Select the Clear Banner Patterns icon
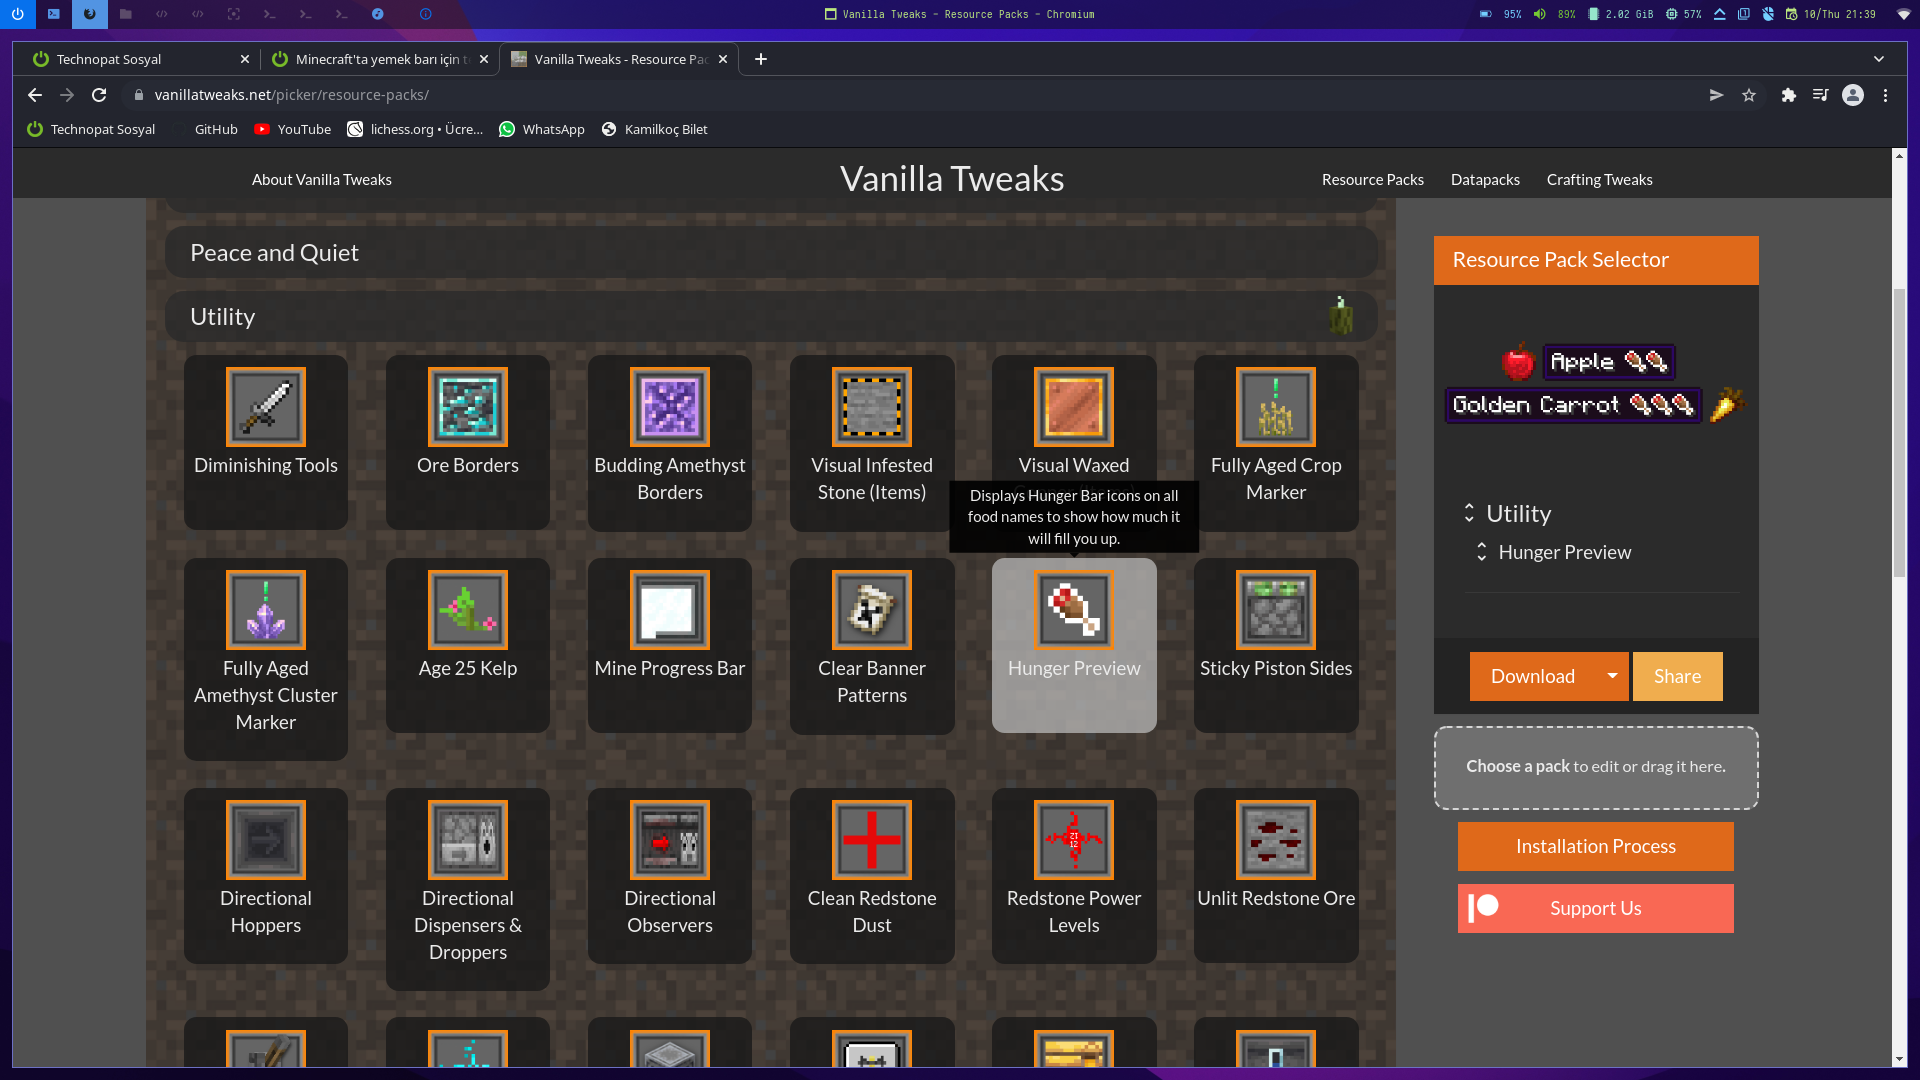 (x=871, y=610)
